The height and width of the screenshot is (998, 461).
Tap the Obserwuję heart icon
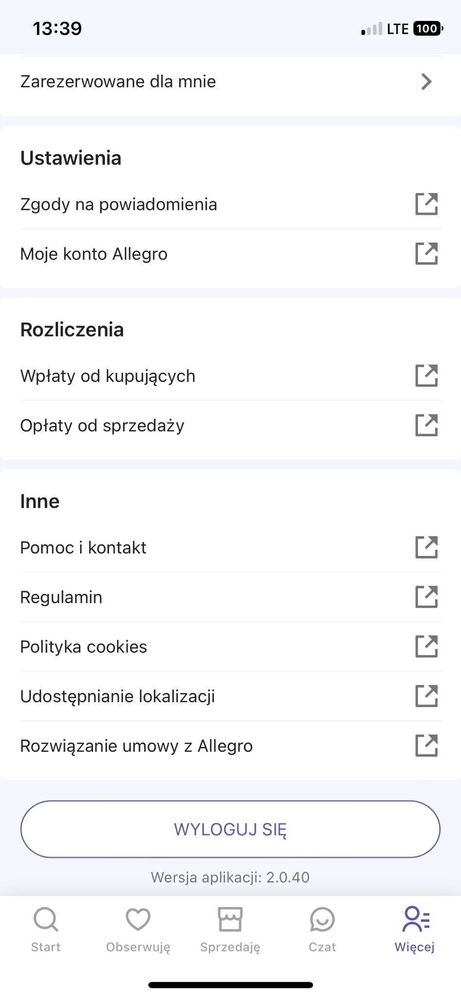tap(138, 920)
